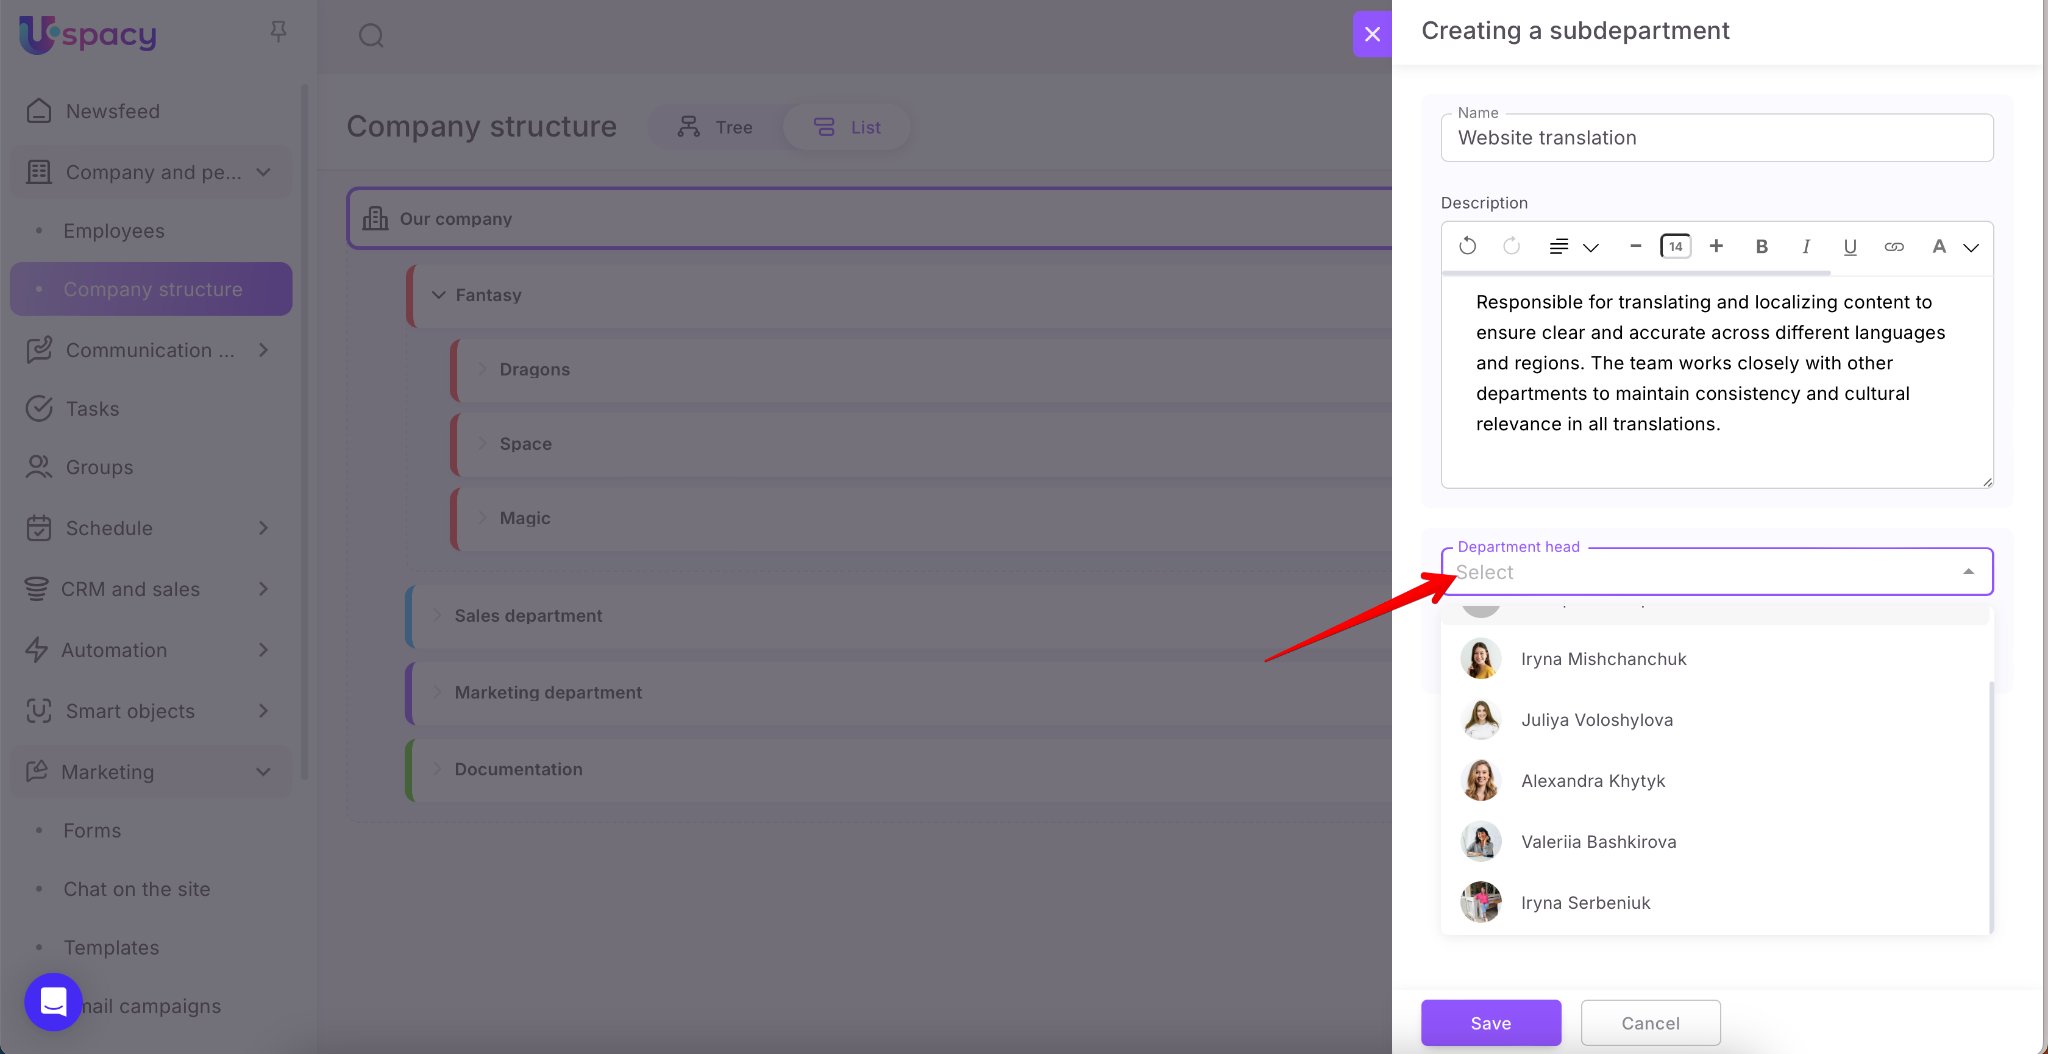
Task: Increase font size with plus icon
Action: pyautogui.click(x=1716, y=246)
